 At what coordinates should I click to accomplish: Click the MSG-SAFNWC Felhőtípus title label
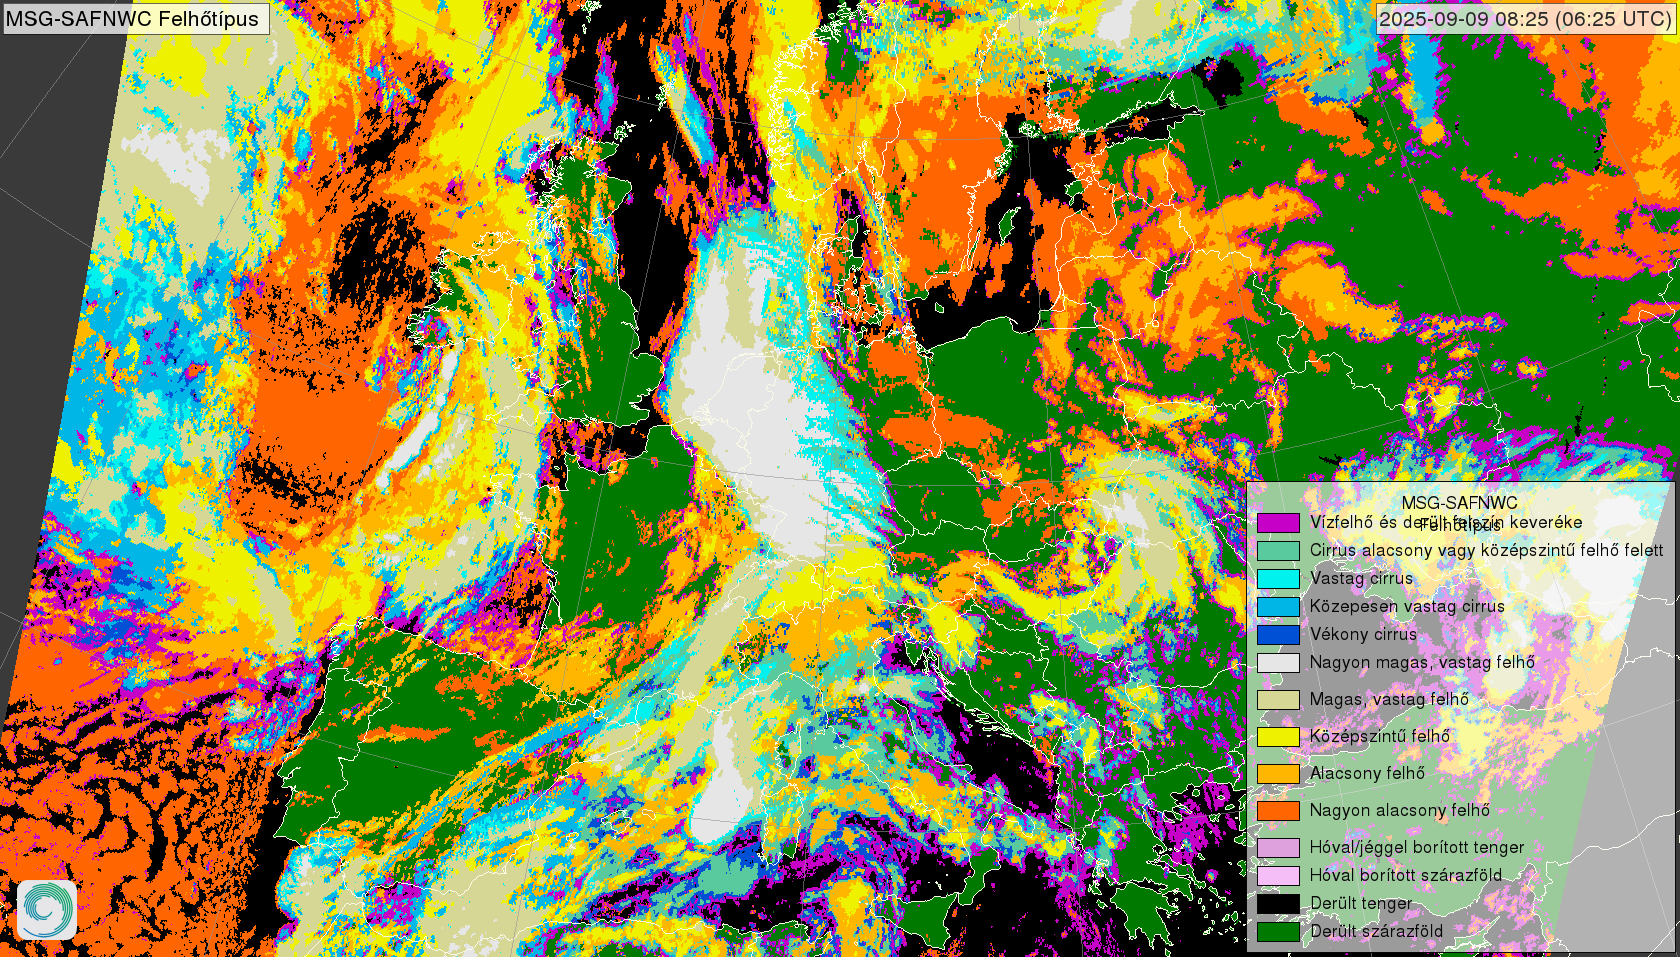pyautogui.click(x=135, y=18)
